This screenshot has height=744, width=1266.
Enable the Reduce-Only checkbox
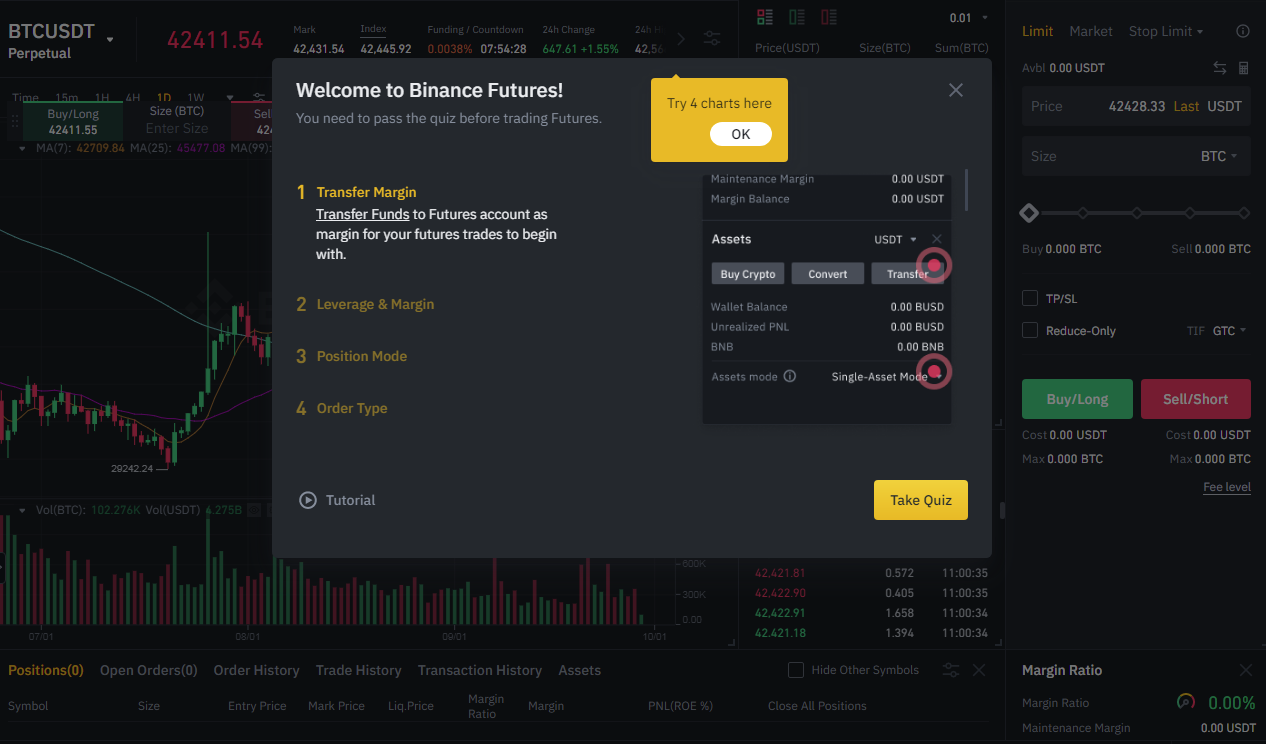pos(1030,330)
